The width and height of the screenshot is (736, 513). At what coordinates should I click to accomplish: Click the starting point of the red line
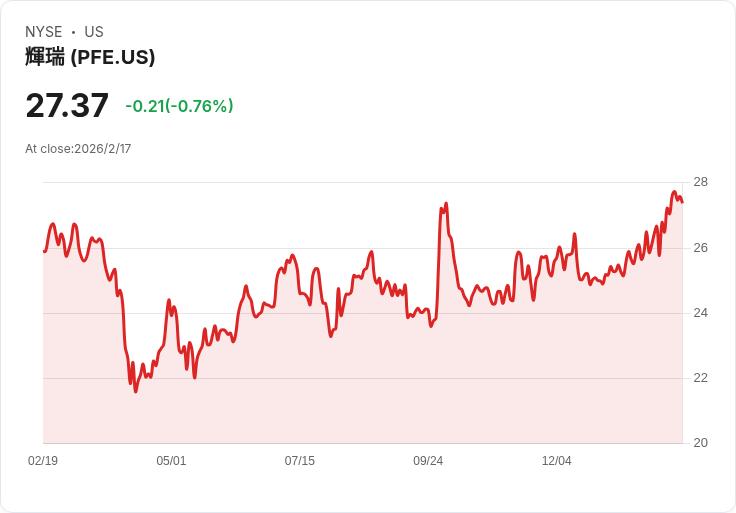44,251
